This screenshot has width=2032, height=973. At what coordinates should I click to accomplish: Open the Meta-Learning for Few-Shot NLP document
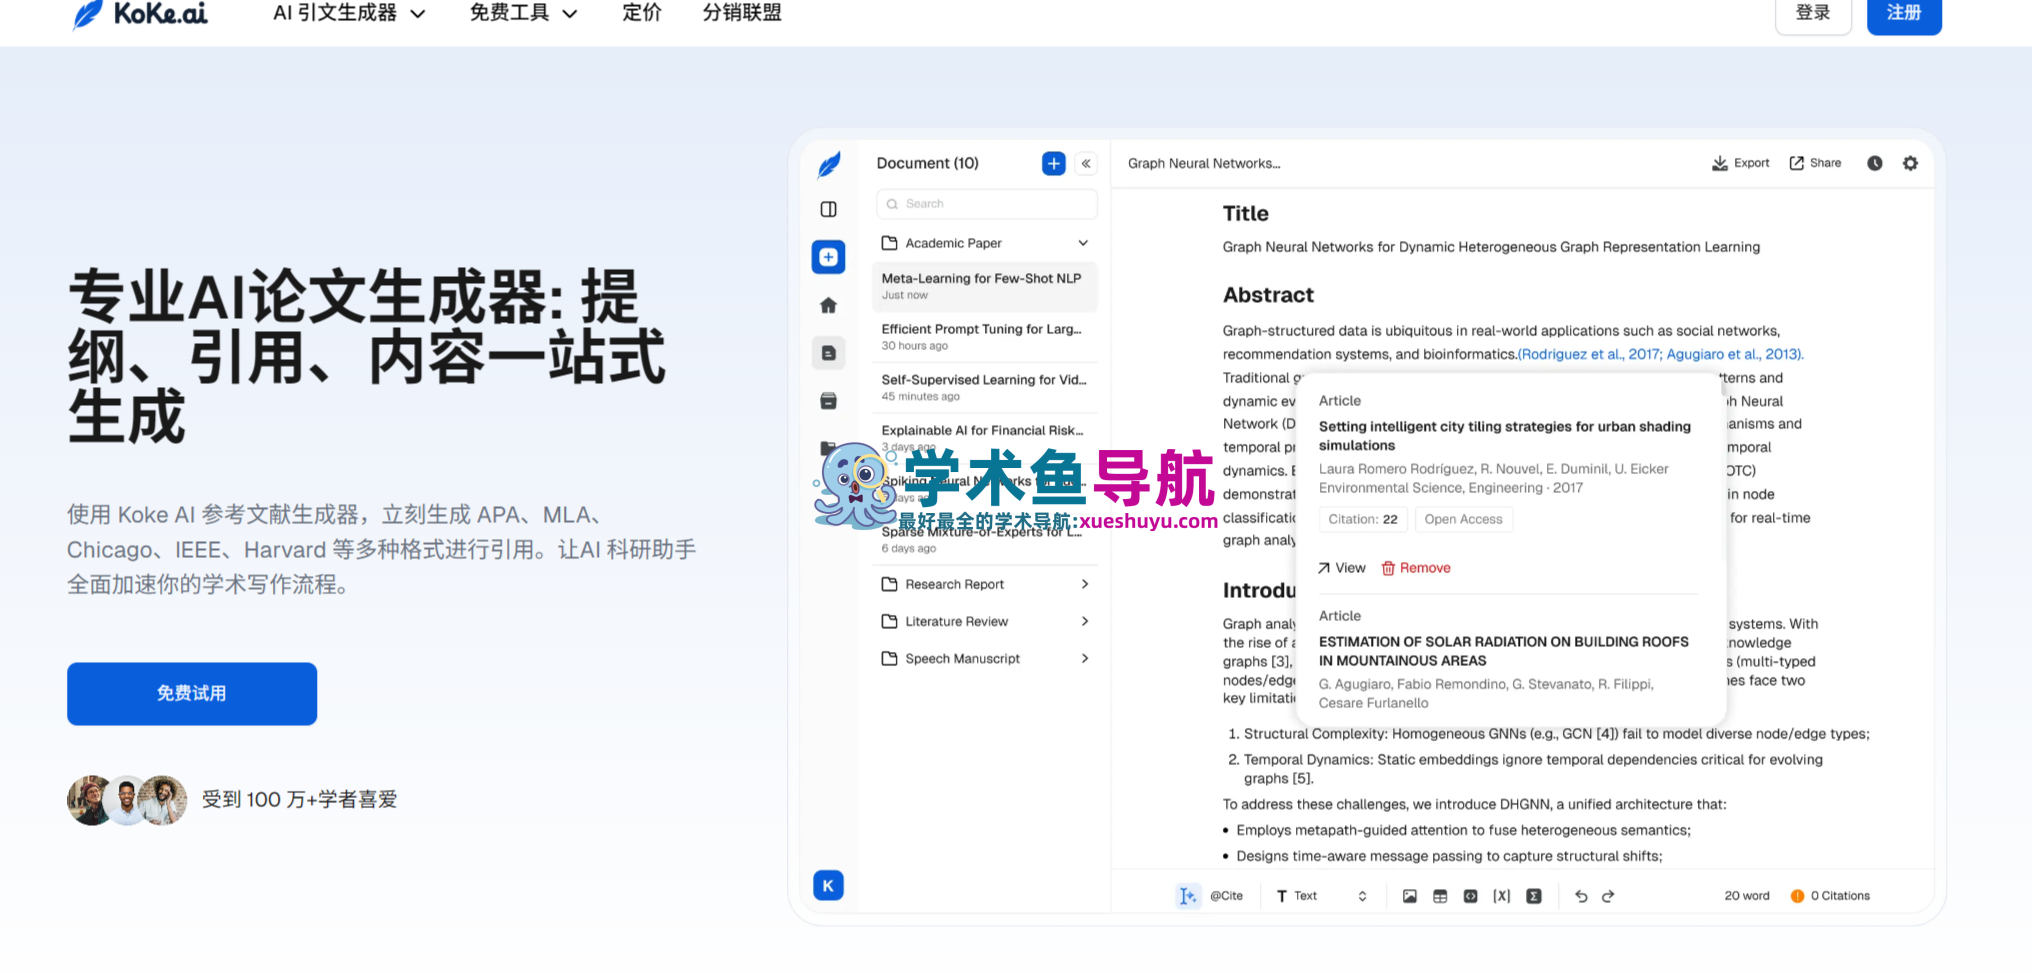986,286
